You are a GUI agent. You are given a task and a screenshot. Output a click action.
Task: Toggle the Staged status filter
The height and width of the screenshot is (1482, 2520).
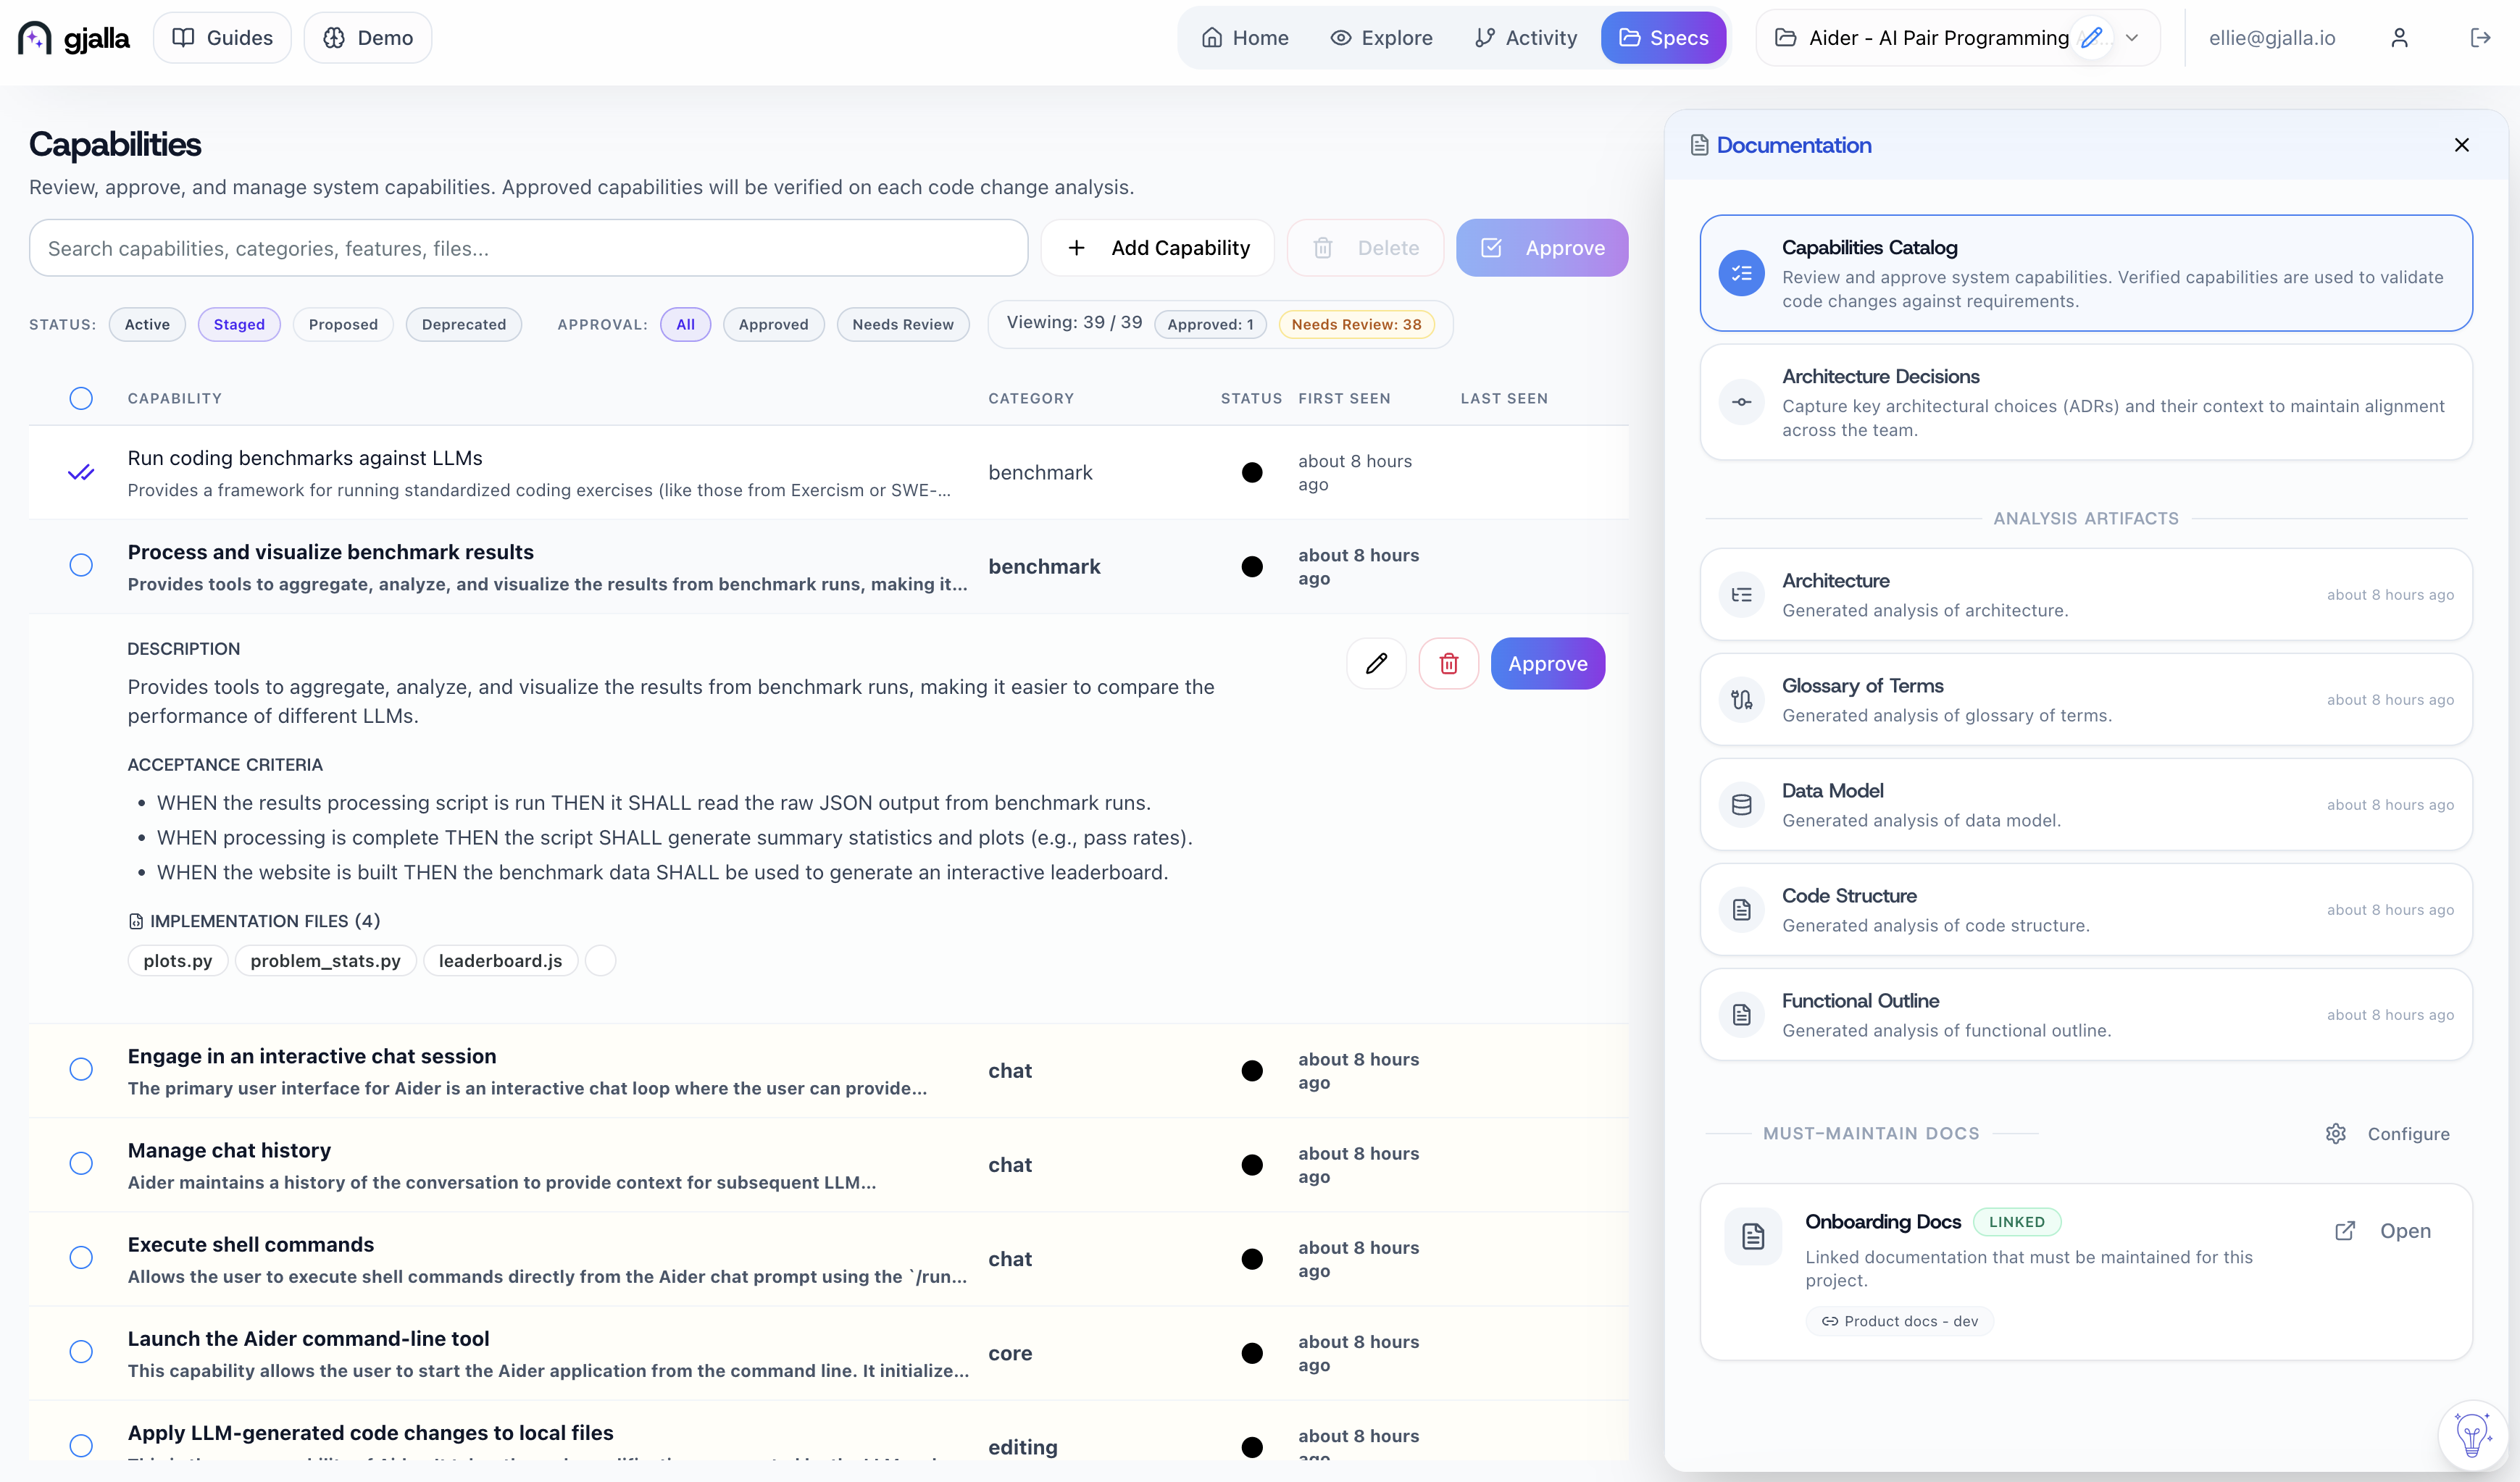239,324
